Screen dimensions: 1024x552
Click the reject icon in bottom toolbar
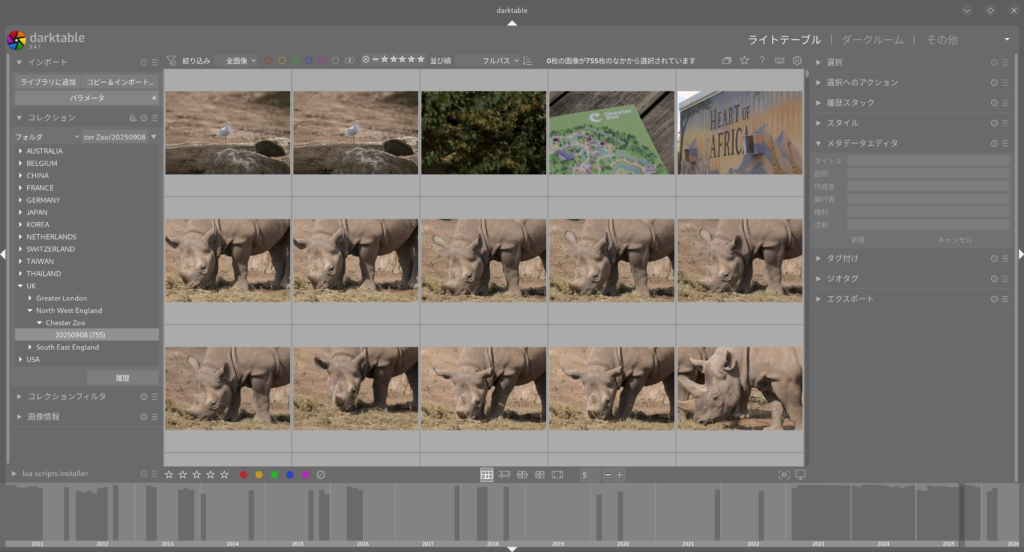321,475
